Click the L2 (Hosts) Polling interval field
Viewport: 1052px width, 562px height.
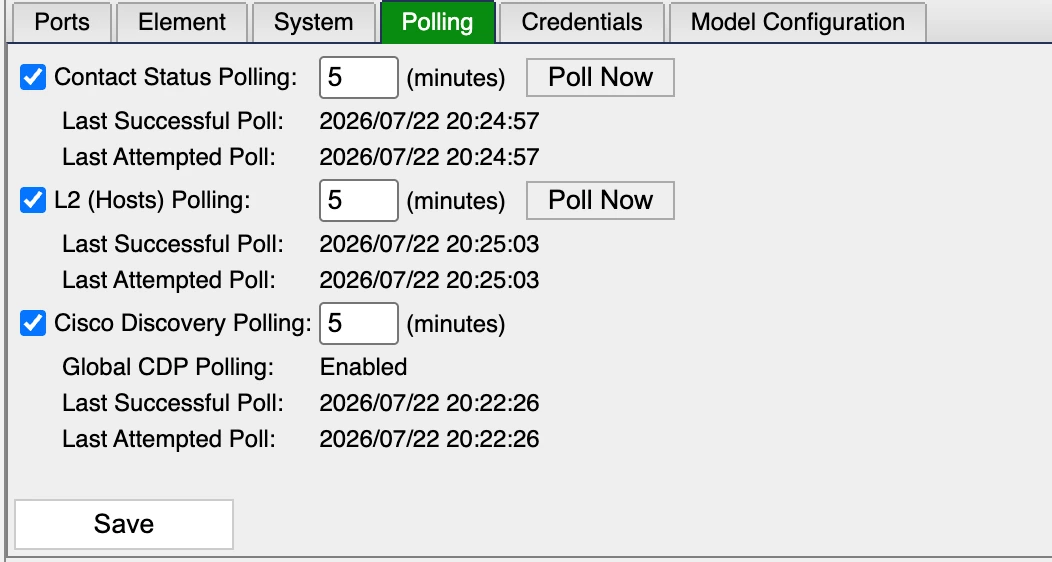359,200
